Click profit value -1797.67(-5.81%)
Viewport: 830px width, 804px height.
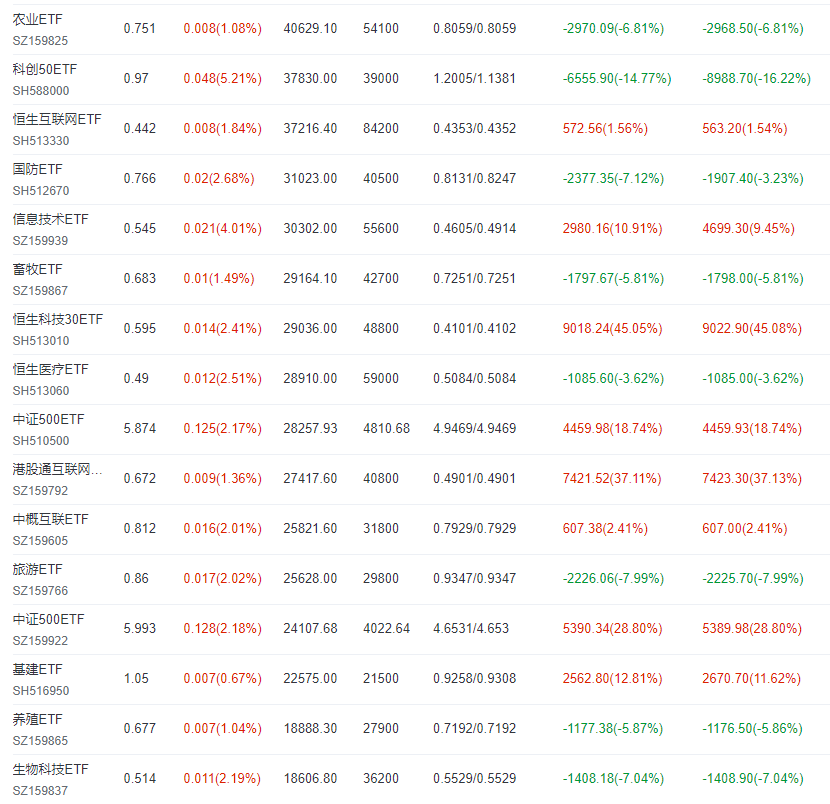[x=614, y=279]
